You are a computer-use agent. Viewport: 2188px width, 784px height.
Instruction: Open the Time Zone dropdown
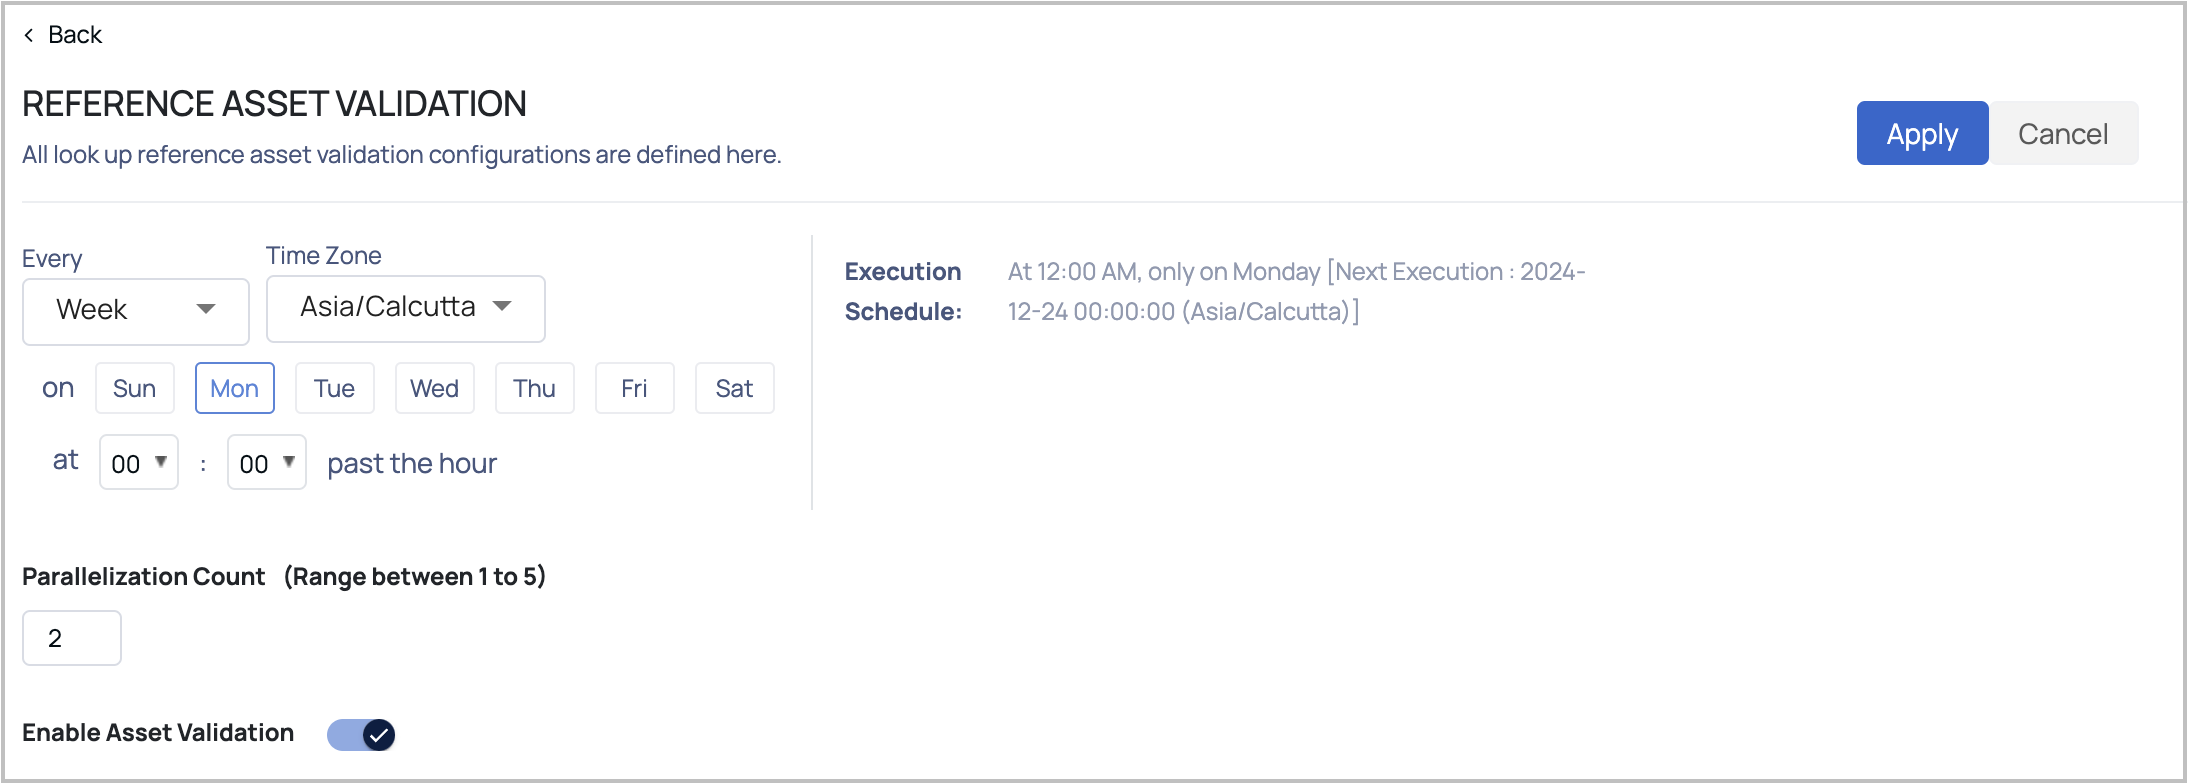click(x=406, y=308)
